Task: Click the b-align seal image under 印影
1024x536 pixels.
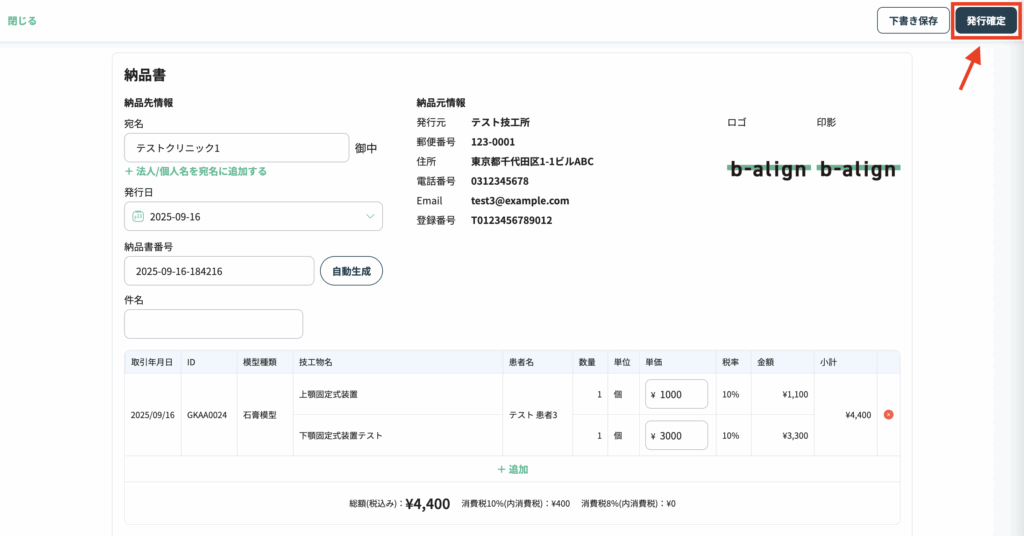Action: (x=857, y=170)
